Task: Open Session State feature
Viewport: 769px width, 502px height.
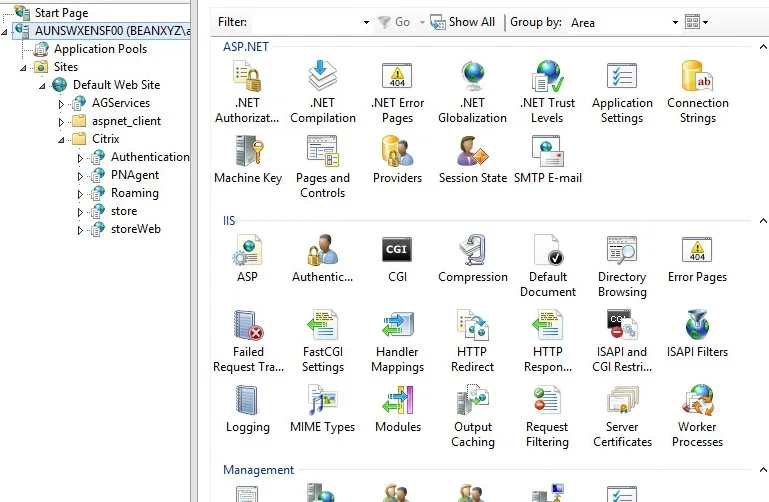Action: click(473, 159)
